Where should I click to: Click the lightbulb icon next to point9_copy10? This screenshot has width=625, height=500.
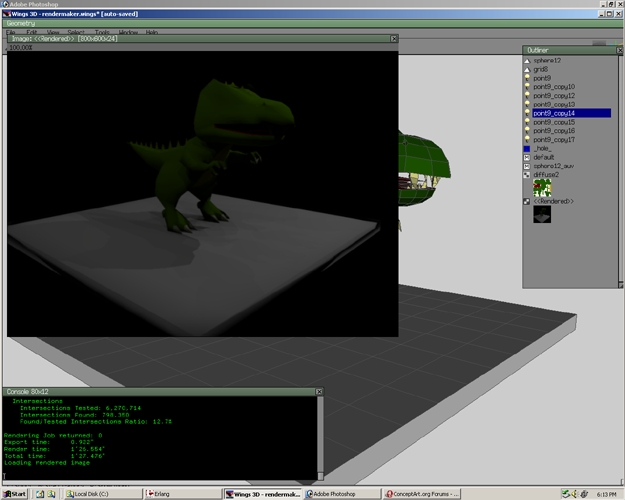pyautogui.click(x=527, y=87)
